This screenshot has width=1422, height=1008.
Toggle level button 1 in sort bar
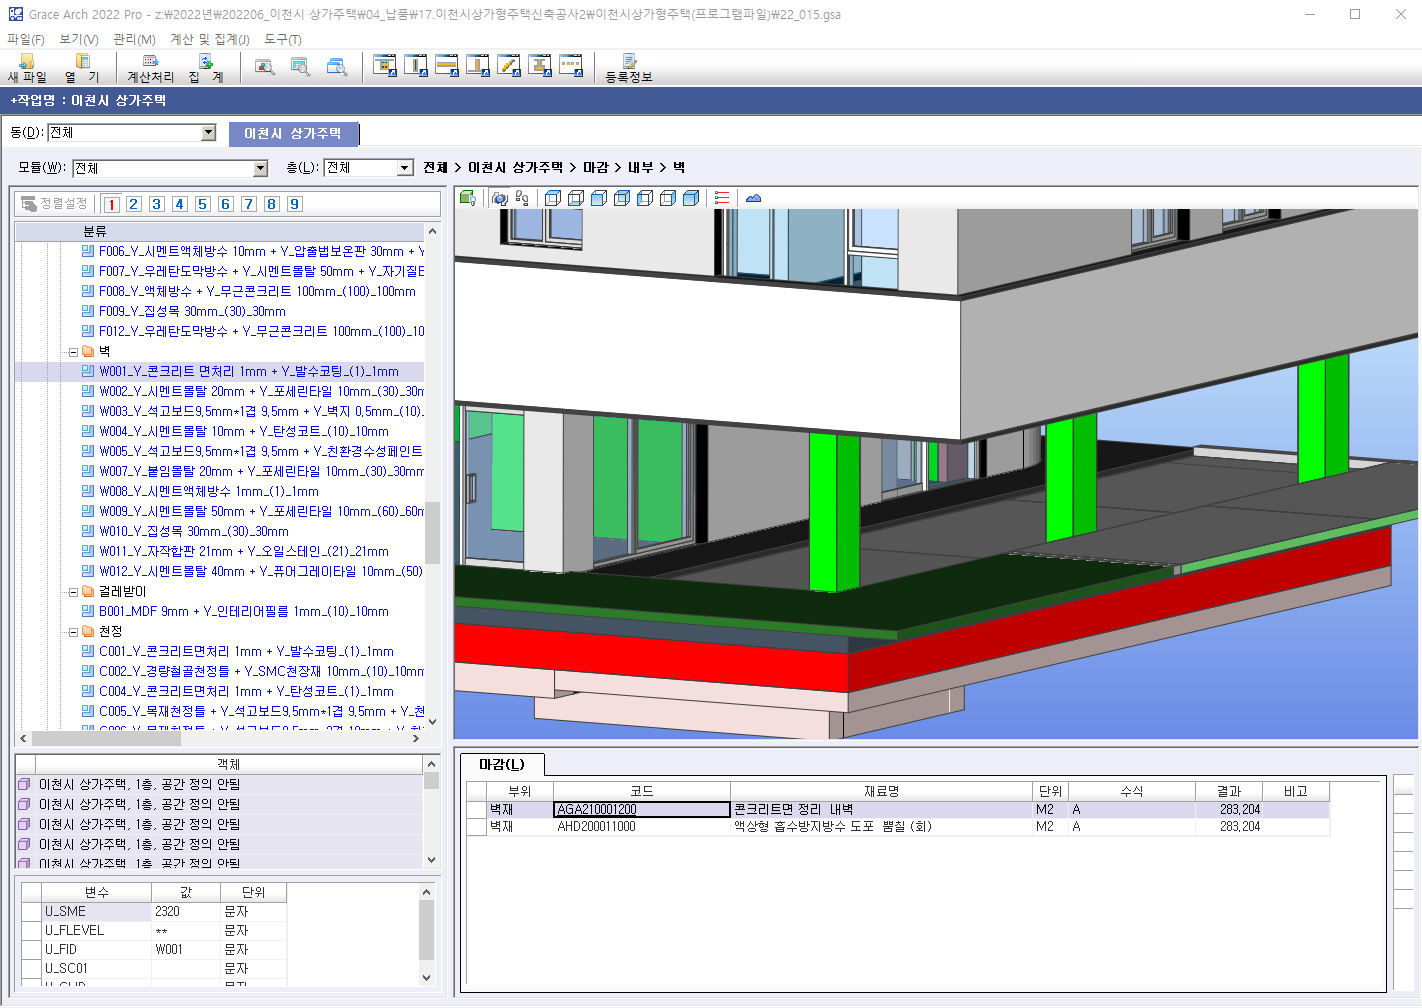point(111,204)
